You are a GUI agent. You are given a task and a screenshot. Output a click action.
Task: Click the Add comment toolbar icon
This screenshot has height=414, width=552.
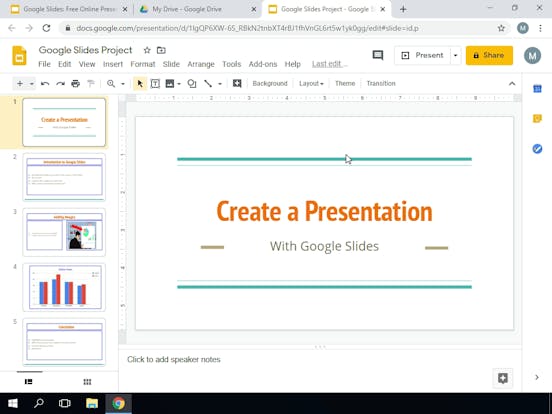coord(237,83)
